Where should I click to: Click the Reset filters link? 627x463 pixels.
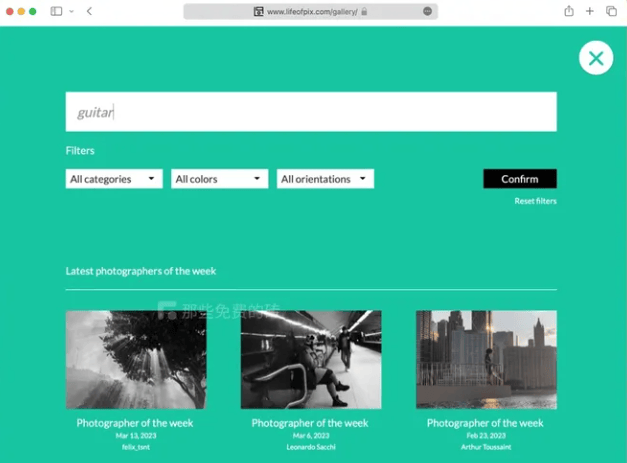pyautogui.click(x=535, y=201)
